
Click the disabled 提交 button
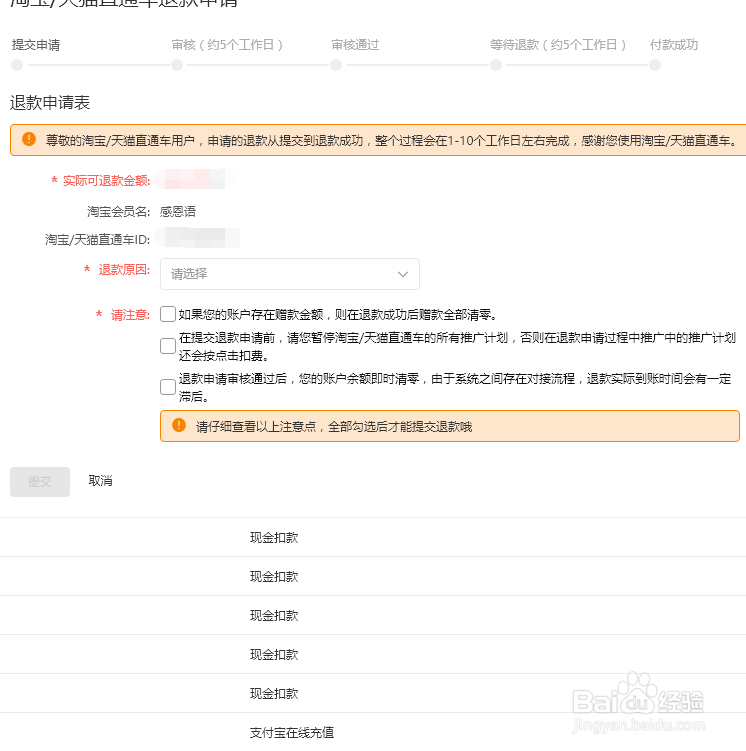coord(40,481)
